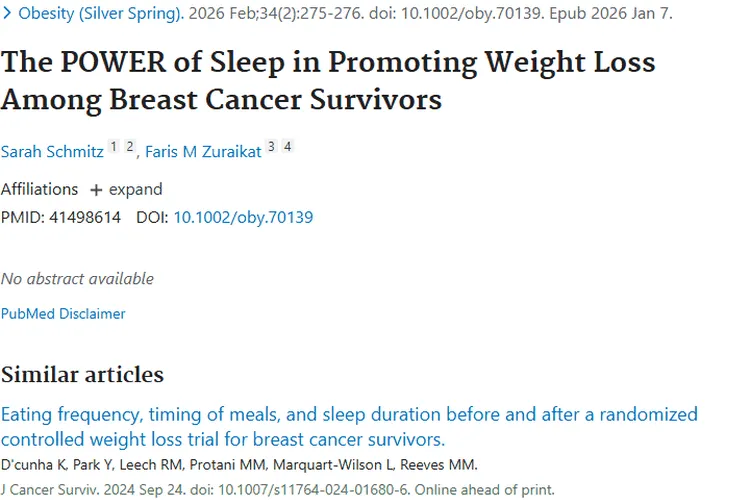Click the PMID number 41498614

(84, 216)
